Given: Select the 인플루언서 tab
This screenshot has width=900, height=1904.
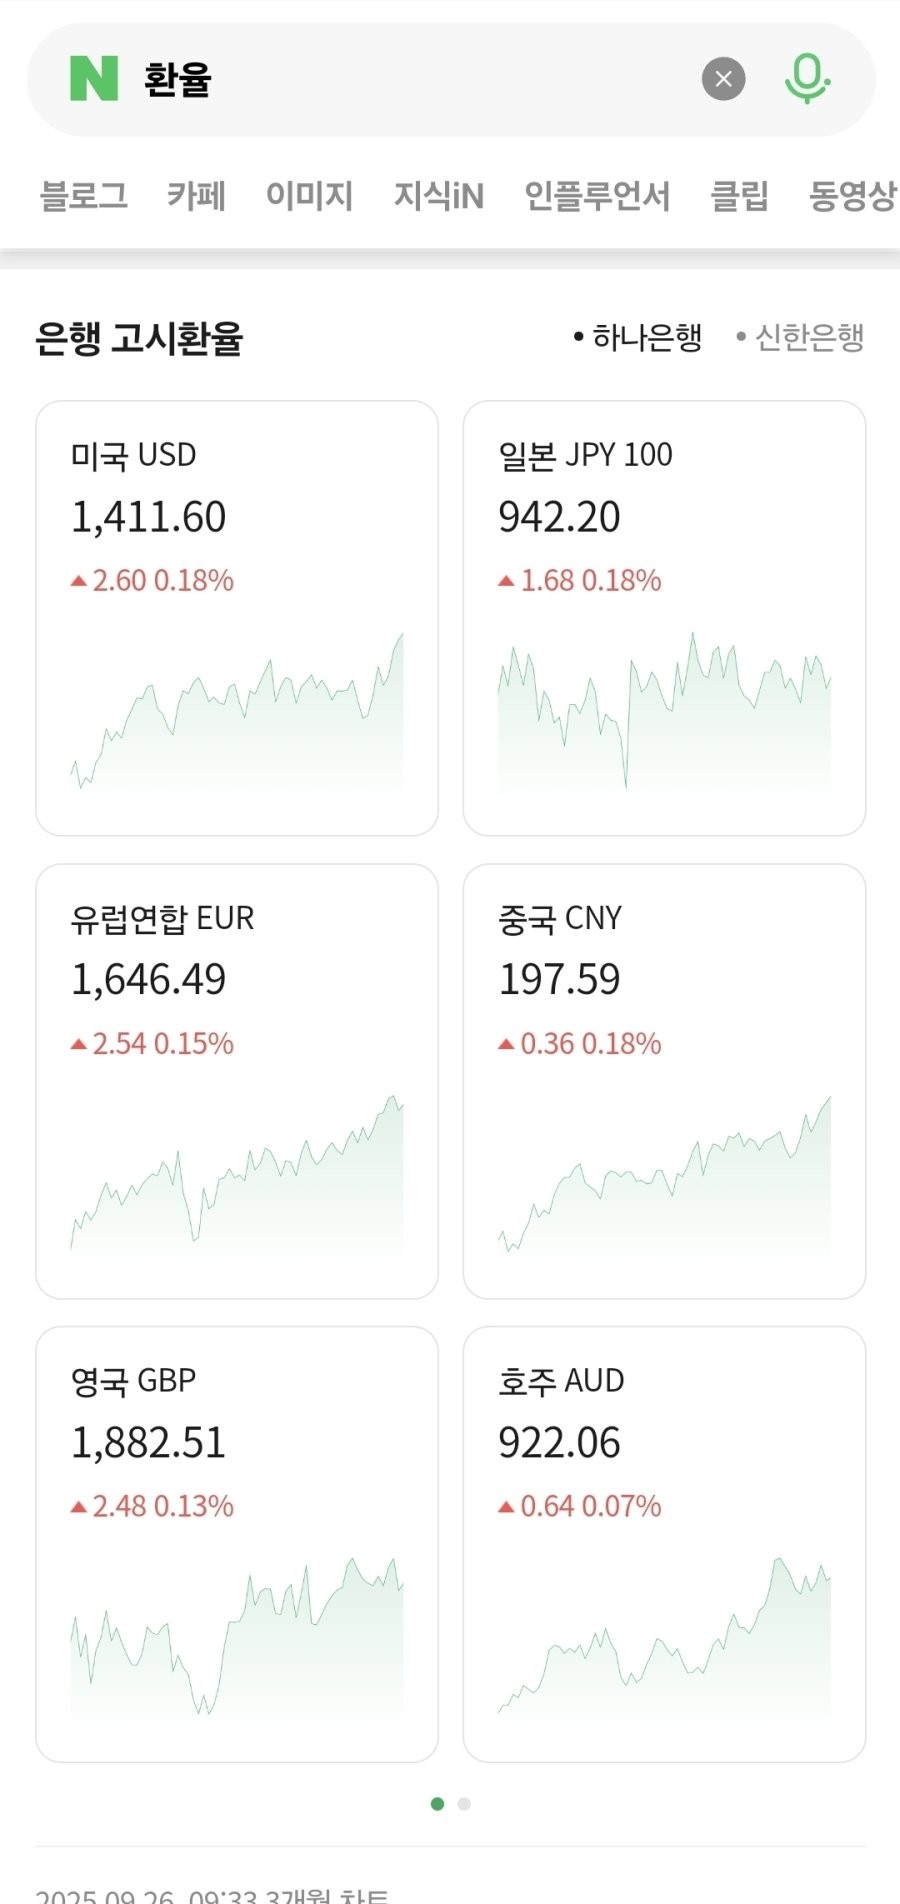Looking at the screenshot, I should [597, 196].
